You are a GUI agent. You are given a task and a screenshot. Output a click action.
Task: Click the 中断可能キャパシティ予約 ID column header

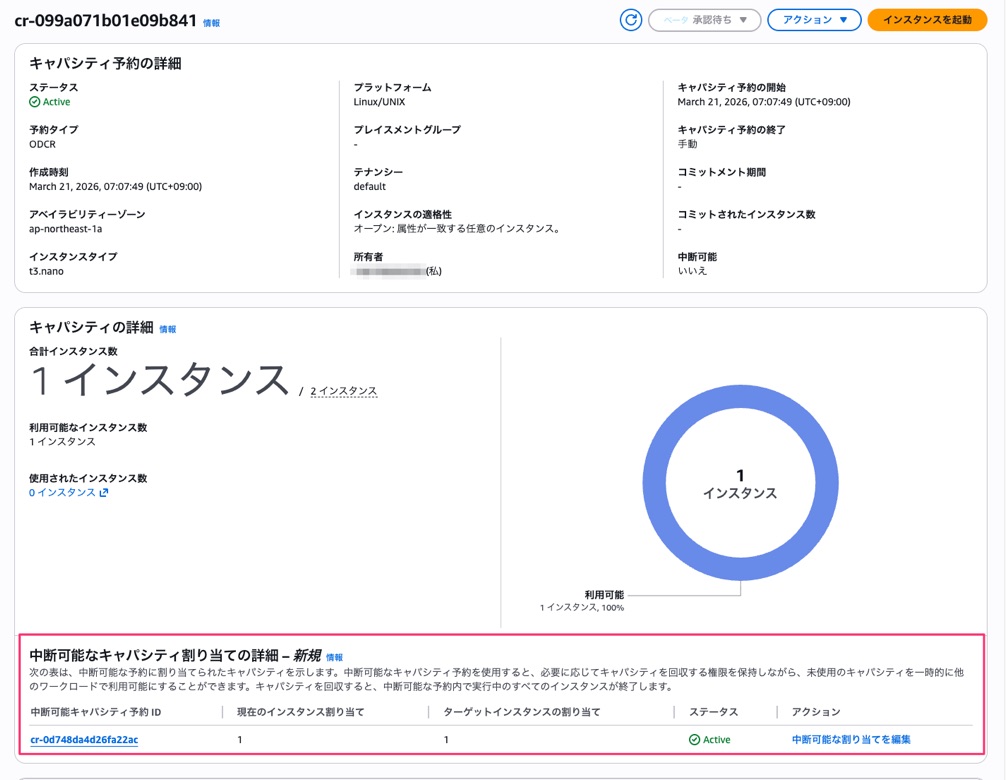(x=96, y=712)
